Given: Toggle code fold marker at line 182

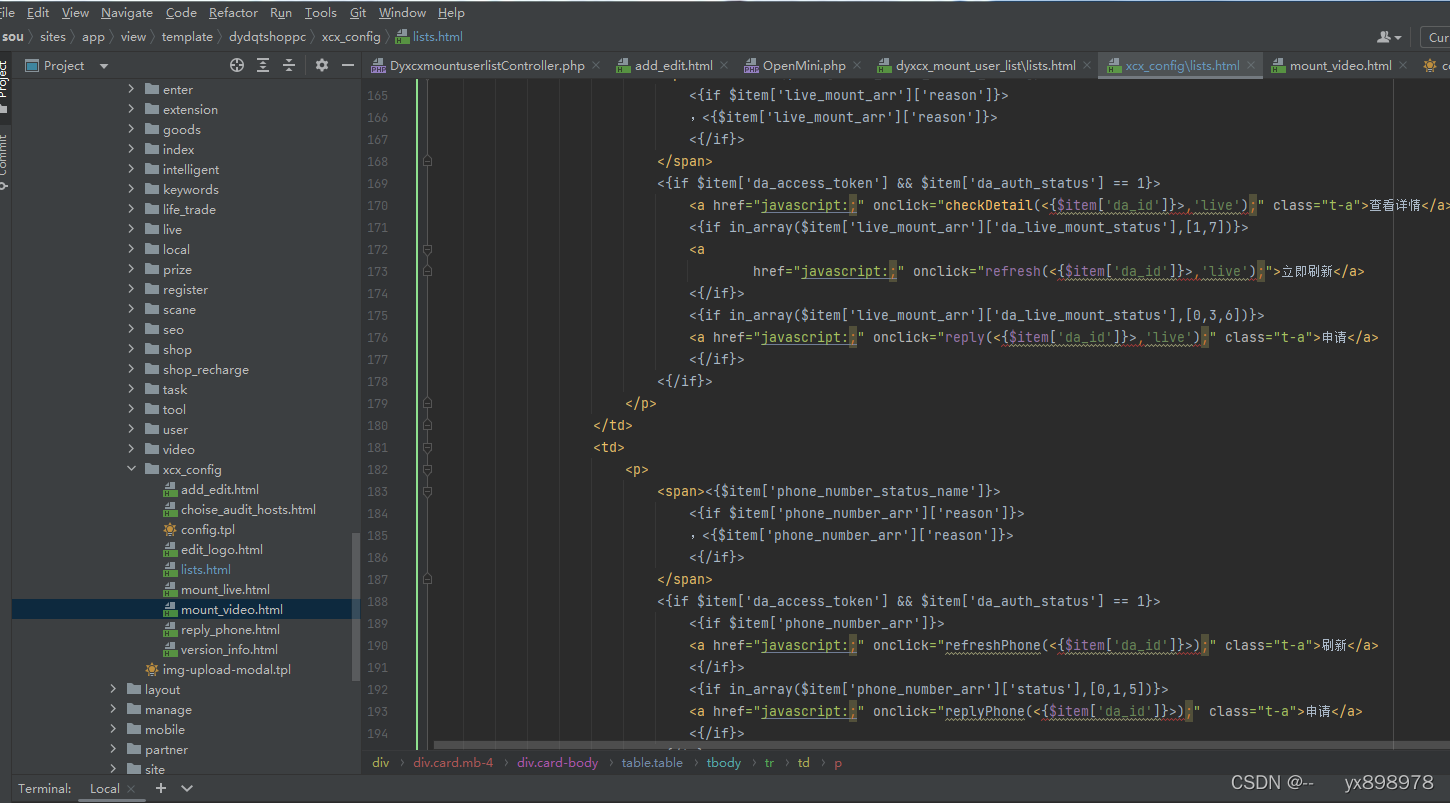Looking at the screenshot, I should (x=427, y=469).
